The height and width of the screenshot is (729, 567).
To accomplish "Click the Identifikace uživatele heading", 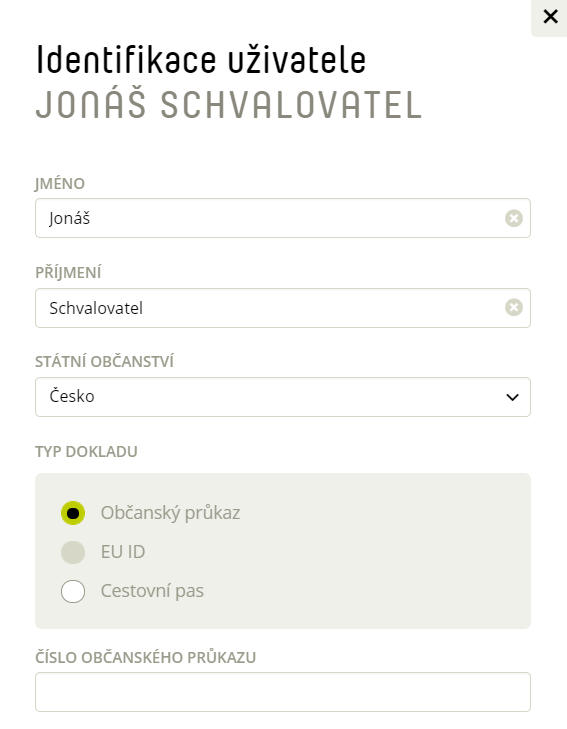I will click(201, 60).
